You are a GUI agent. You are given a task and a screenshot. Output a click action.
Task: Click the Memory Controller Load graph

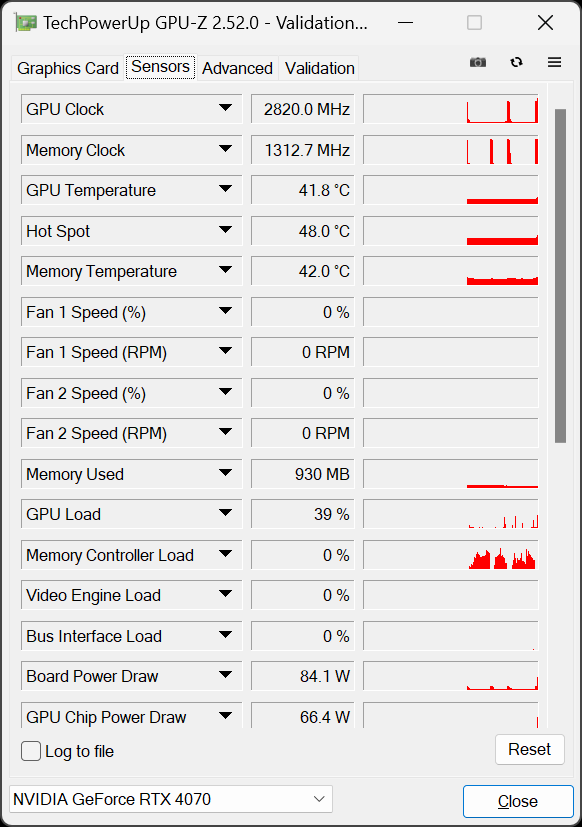tap(451, 555)
